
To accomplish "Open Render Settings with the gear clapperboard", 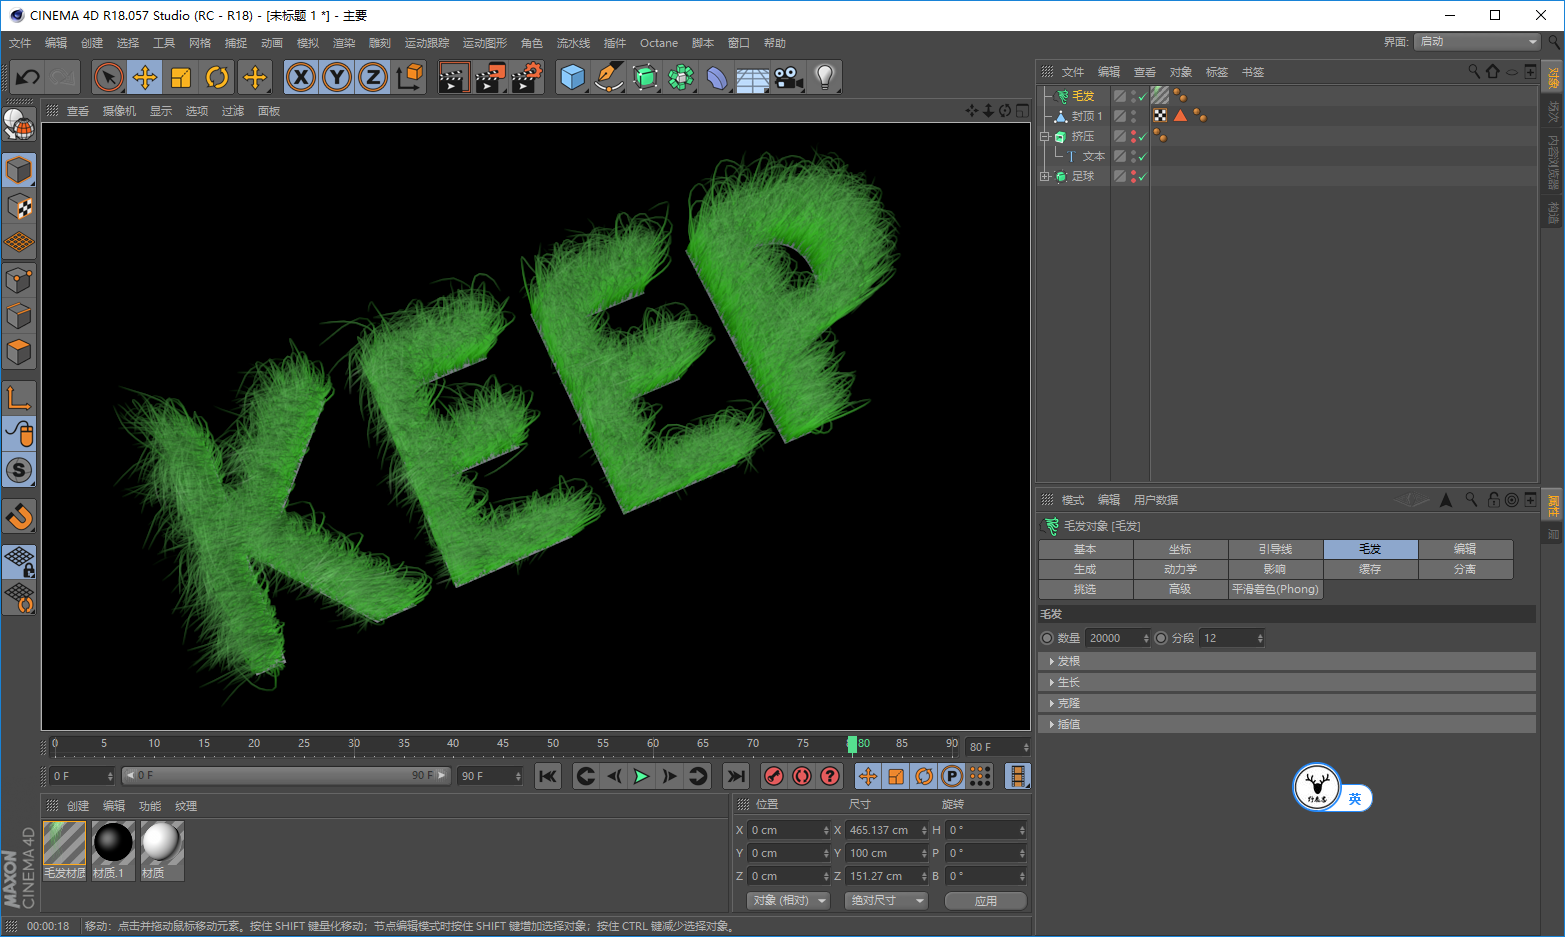I will tap(526, 77).
